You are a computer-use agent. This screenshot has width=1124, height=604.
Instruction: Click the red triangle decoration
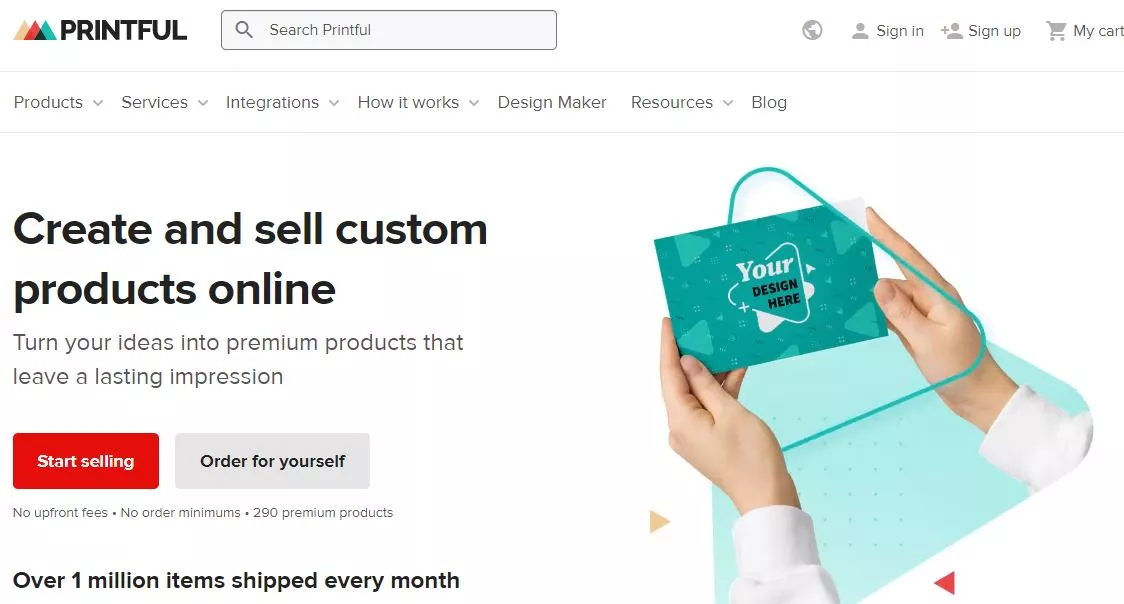coord(946,583)
